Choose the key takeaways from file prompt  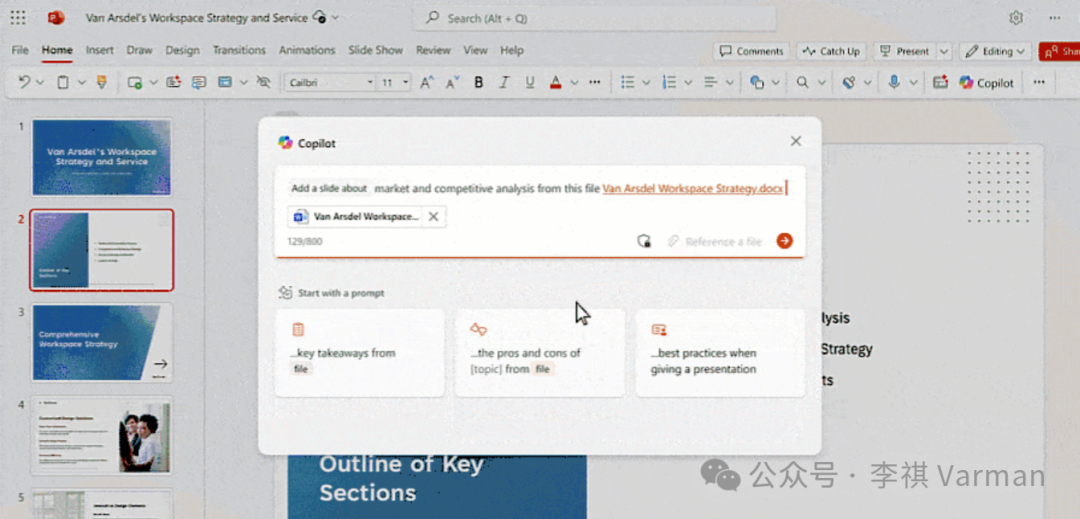click(360, 353)
